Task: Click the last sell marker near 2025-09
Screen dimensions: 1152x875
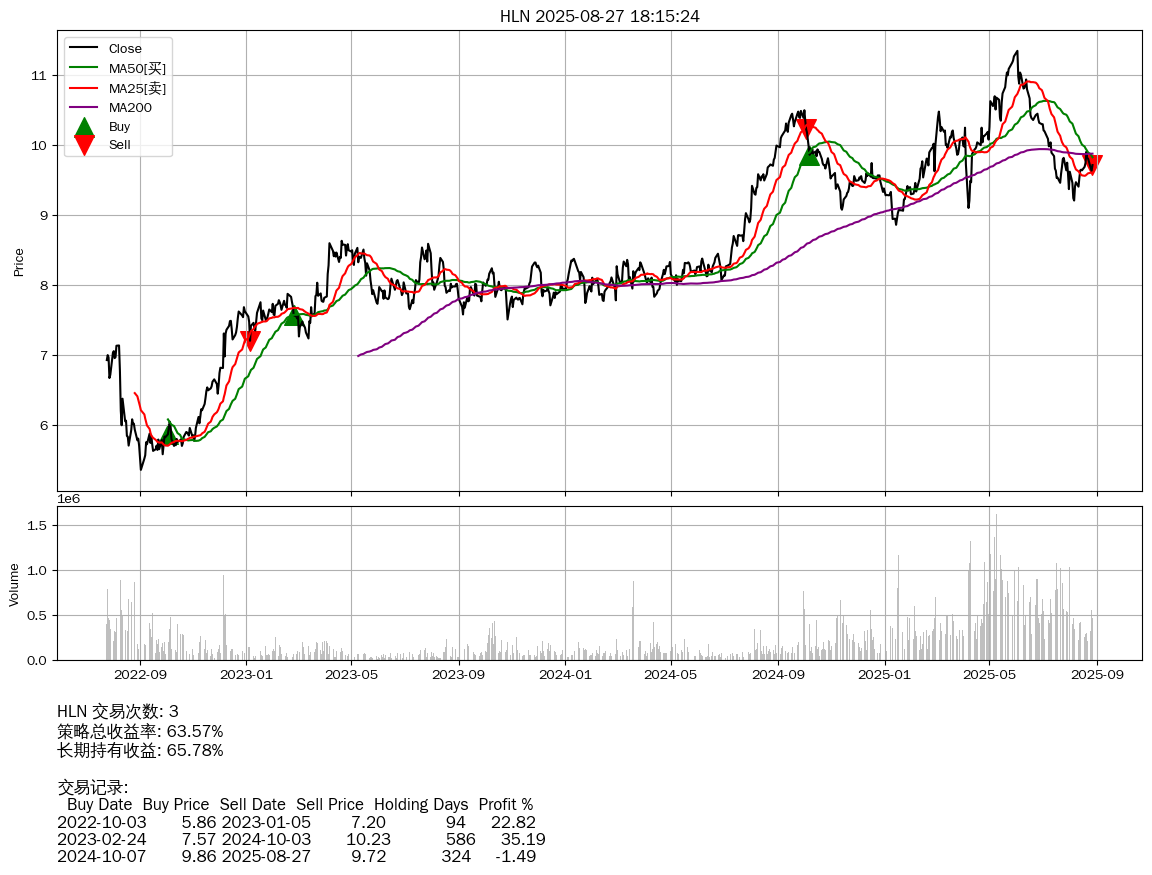Action: pyautogui.click(x=1093, y=164)
